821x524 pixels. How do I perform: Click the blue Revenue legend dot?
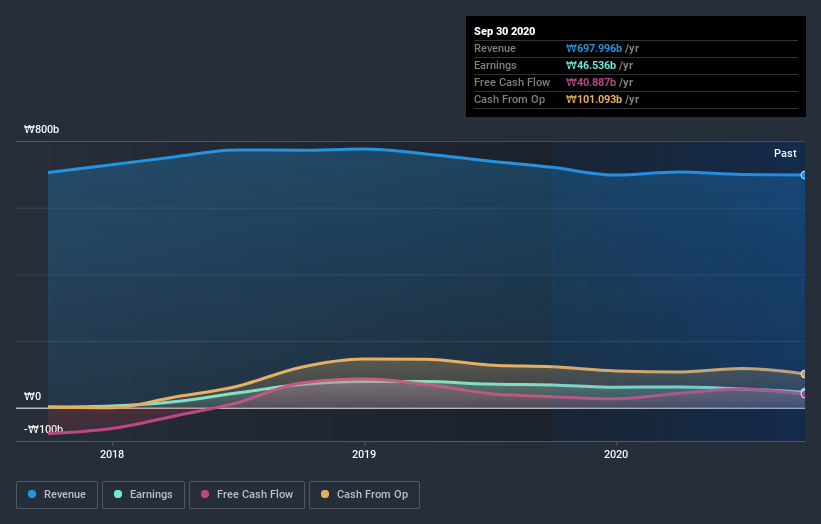pyautogui.click(x=32, y=494)
